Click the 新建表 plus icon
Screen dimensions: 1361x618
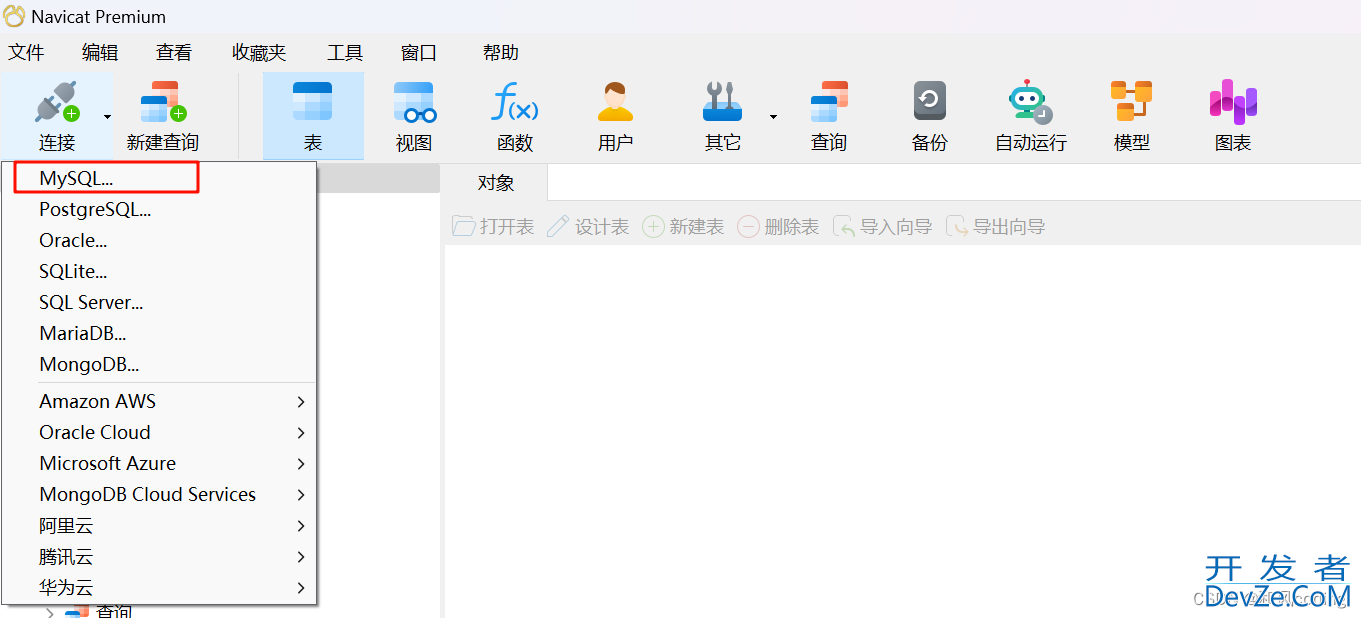pyautogui.click(x=653, y=227)
